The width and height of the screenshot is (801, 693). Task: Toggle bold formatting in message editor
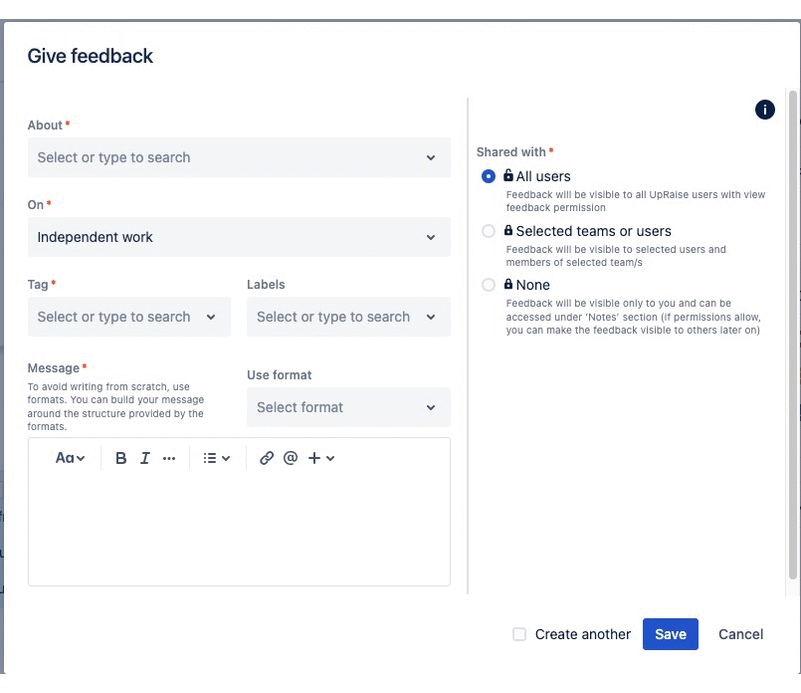click(121, 458)
